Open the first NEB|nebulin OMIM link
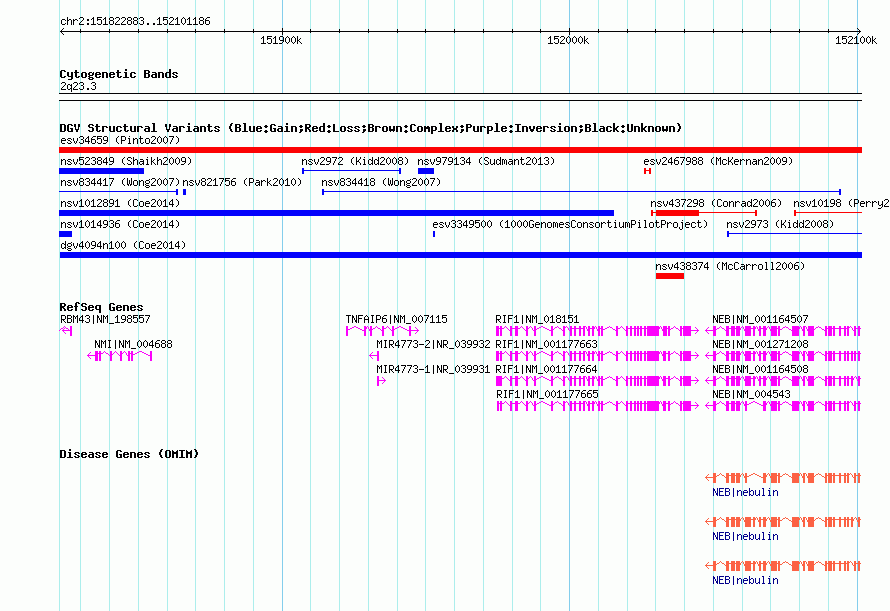Image resolution: width=890 pixels, height=611 pixels. (745, 492)
